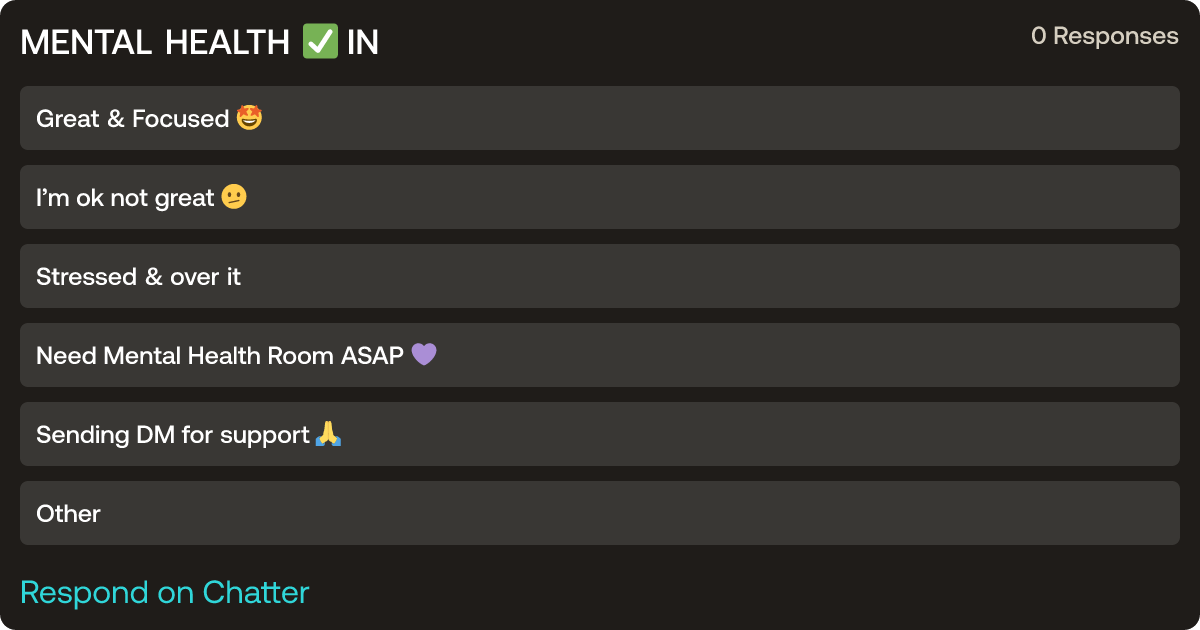Click the "MENTAL HEALTH" poll heading text

[x=155, y=43]
